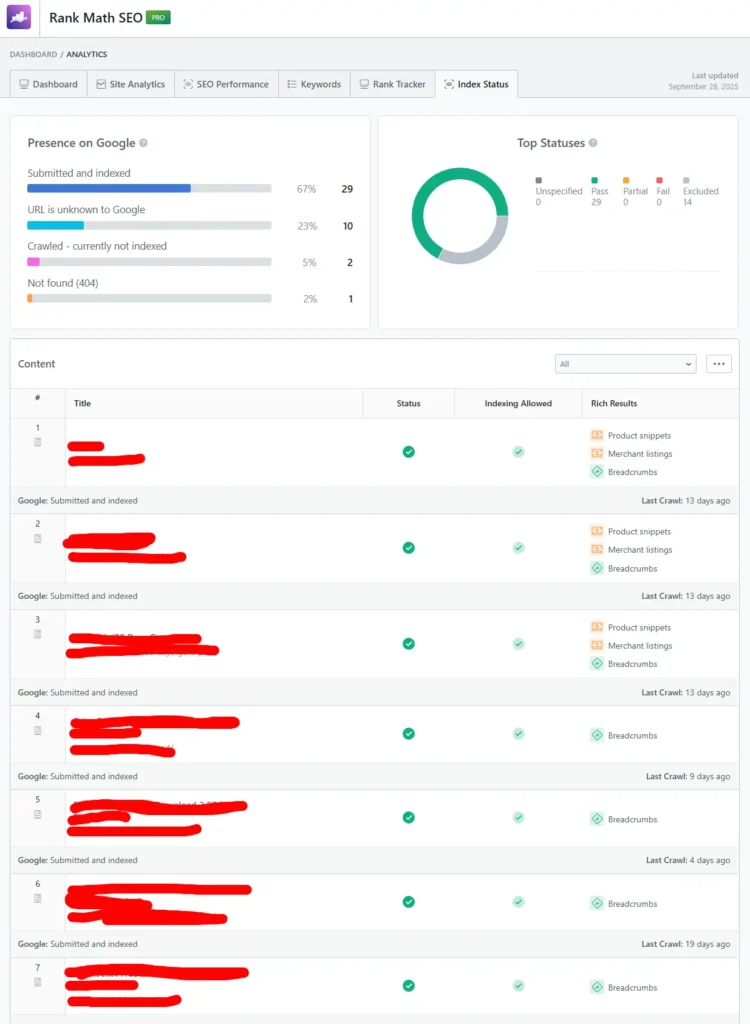750x1024 pixels.
Task: Click help icon beside Top Statuses
Action: tap(594, 143)
